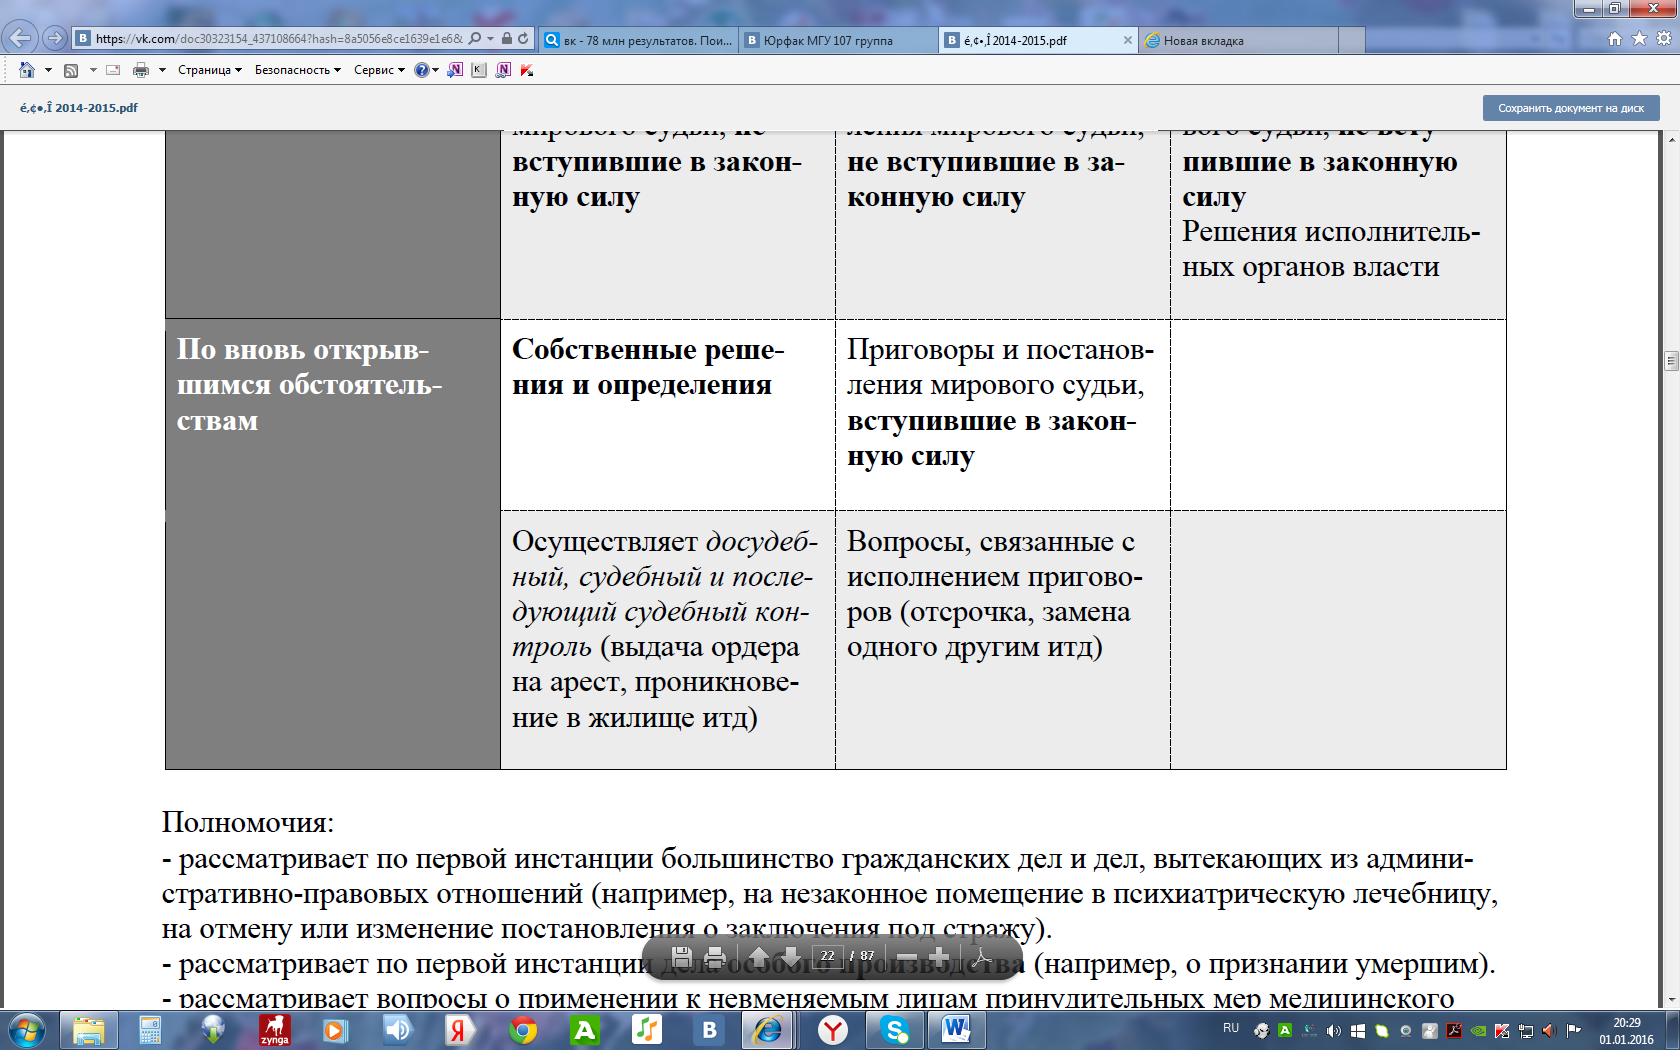This screenshot has width=1680, height=1050.
Task: Open Skype from taskbar
Action: [894, 1030]
